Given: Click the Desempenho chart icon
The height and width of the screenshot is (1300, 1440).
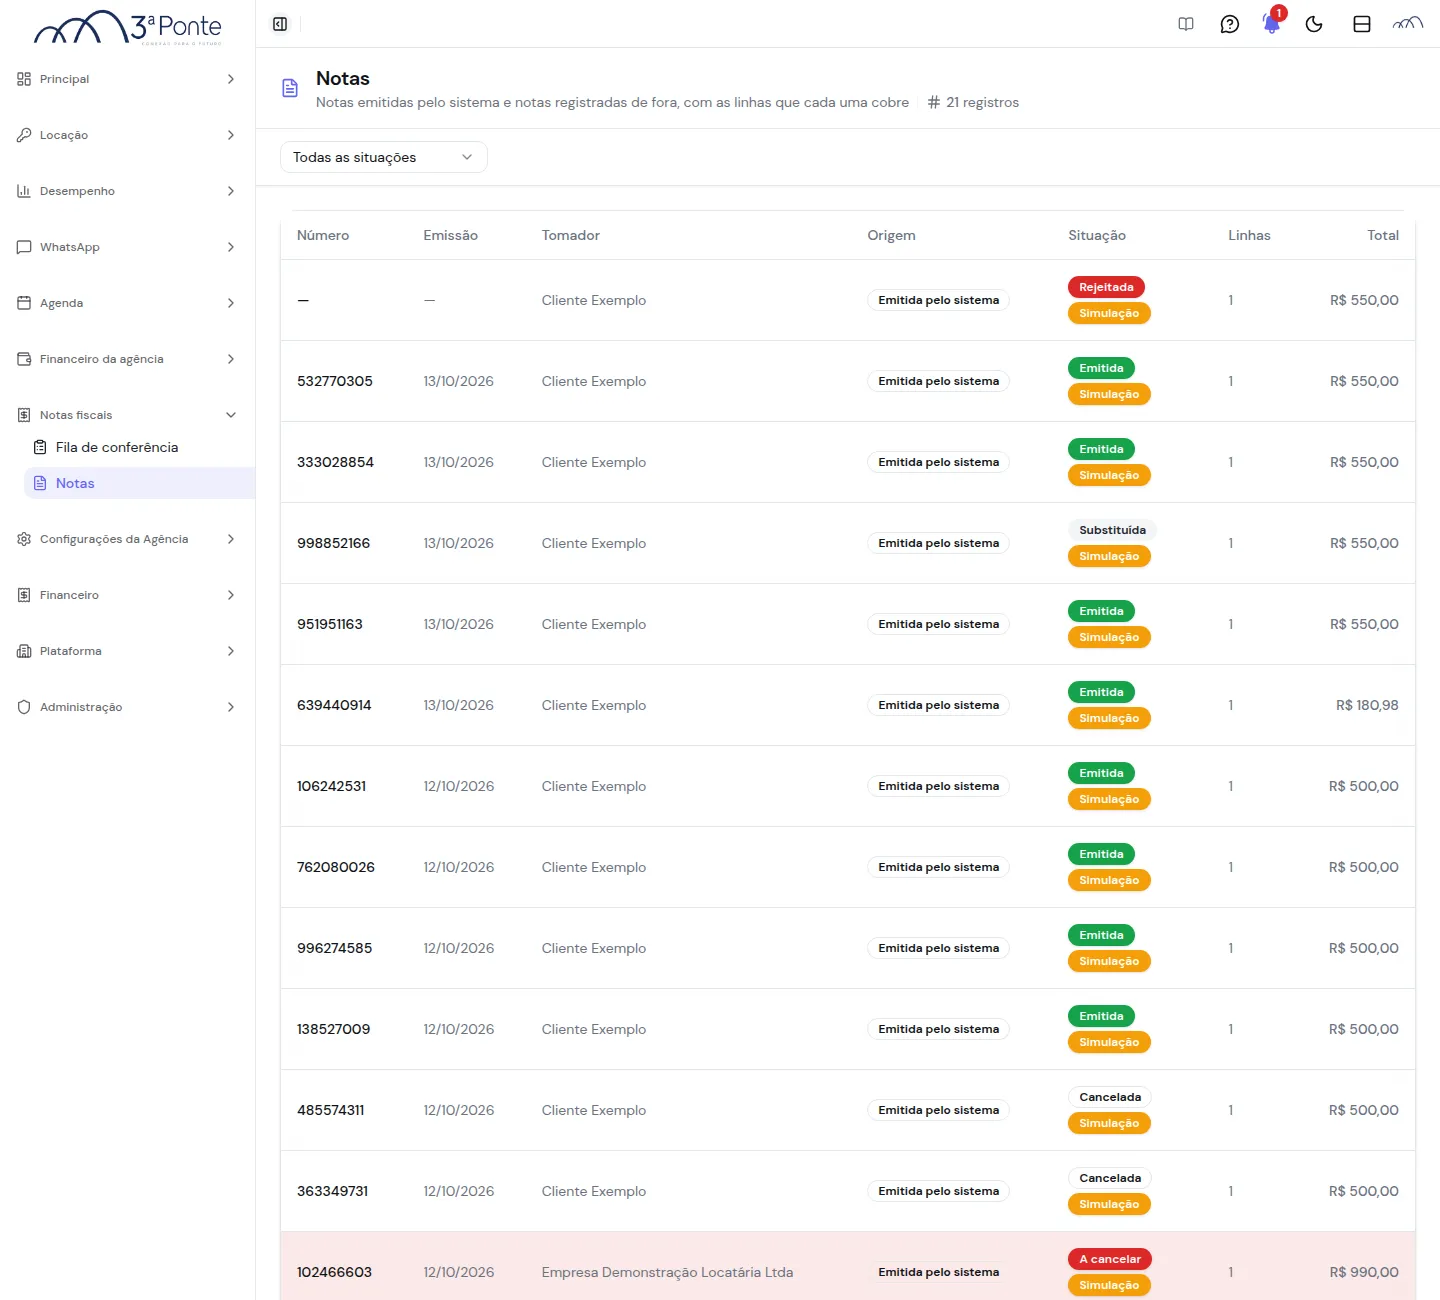Looking at the screenshot, I should tap(24, 191).
